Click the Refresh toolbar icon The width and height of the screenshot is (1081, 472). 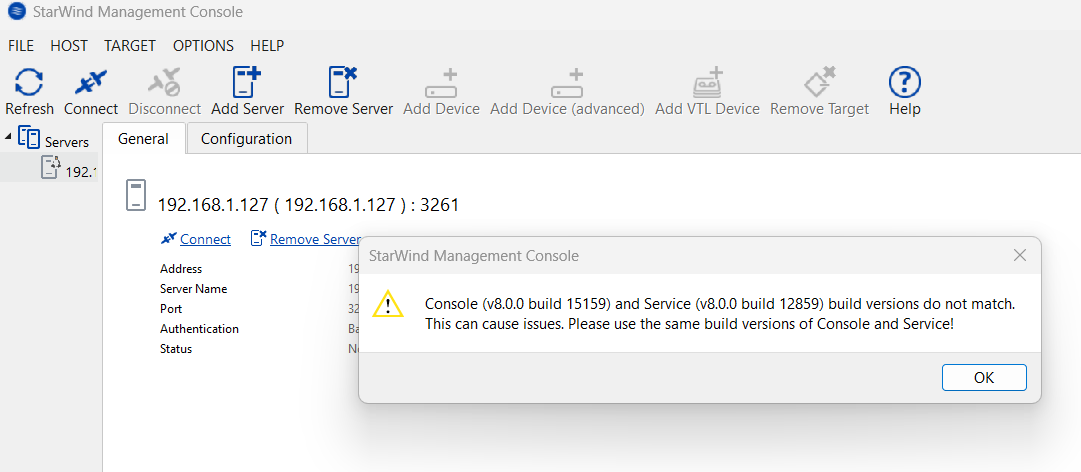(x=29, y=83)
